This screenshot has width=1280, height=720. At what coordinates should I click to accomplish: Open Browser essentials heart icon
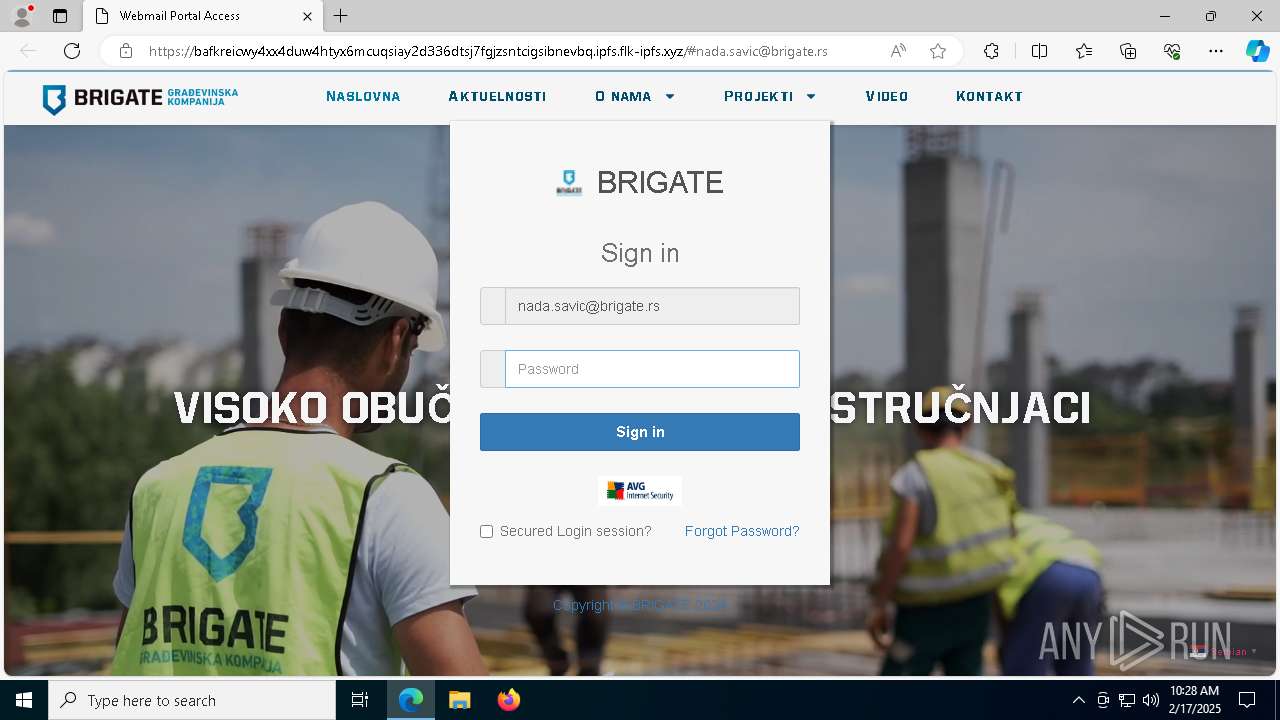click(1172, 51)
